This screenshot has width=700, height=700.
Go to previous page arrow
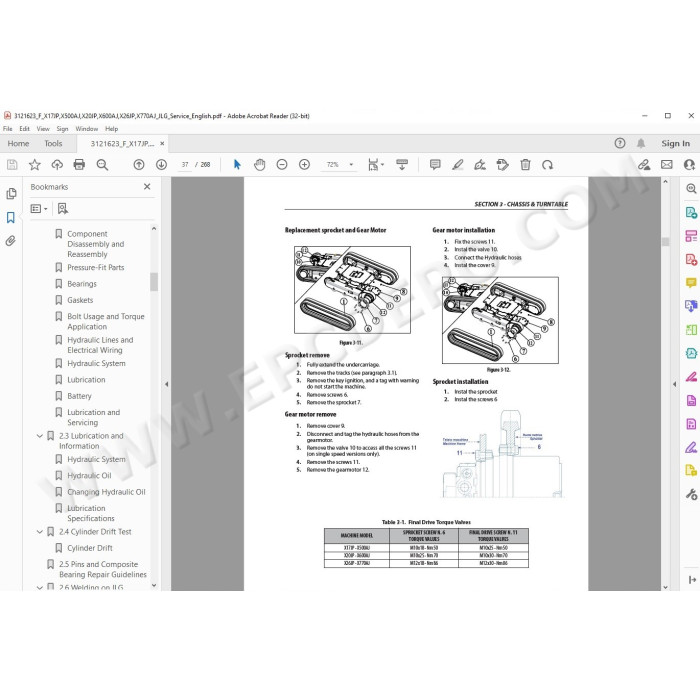[x=139, y=165]
